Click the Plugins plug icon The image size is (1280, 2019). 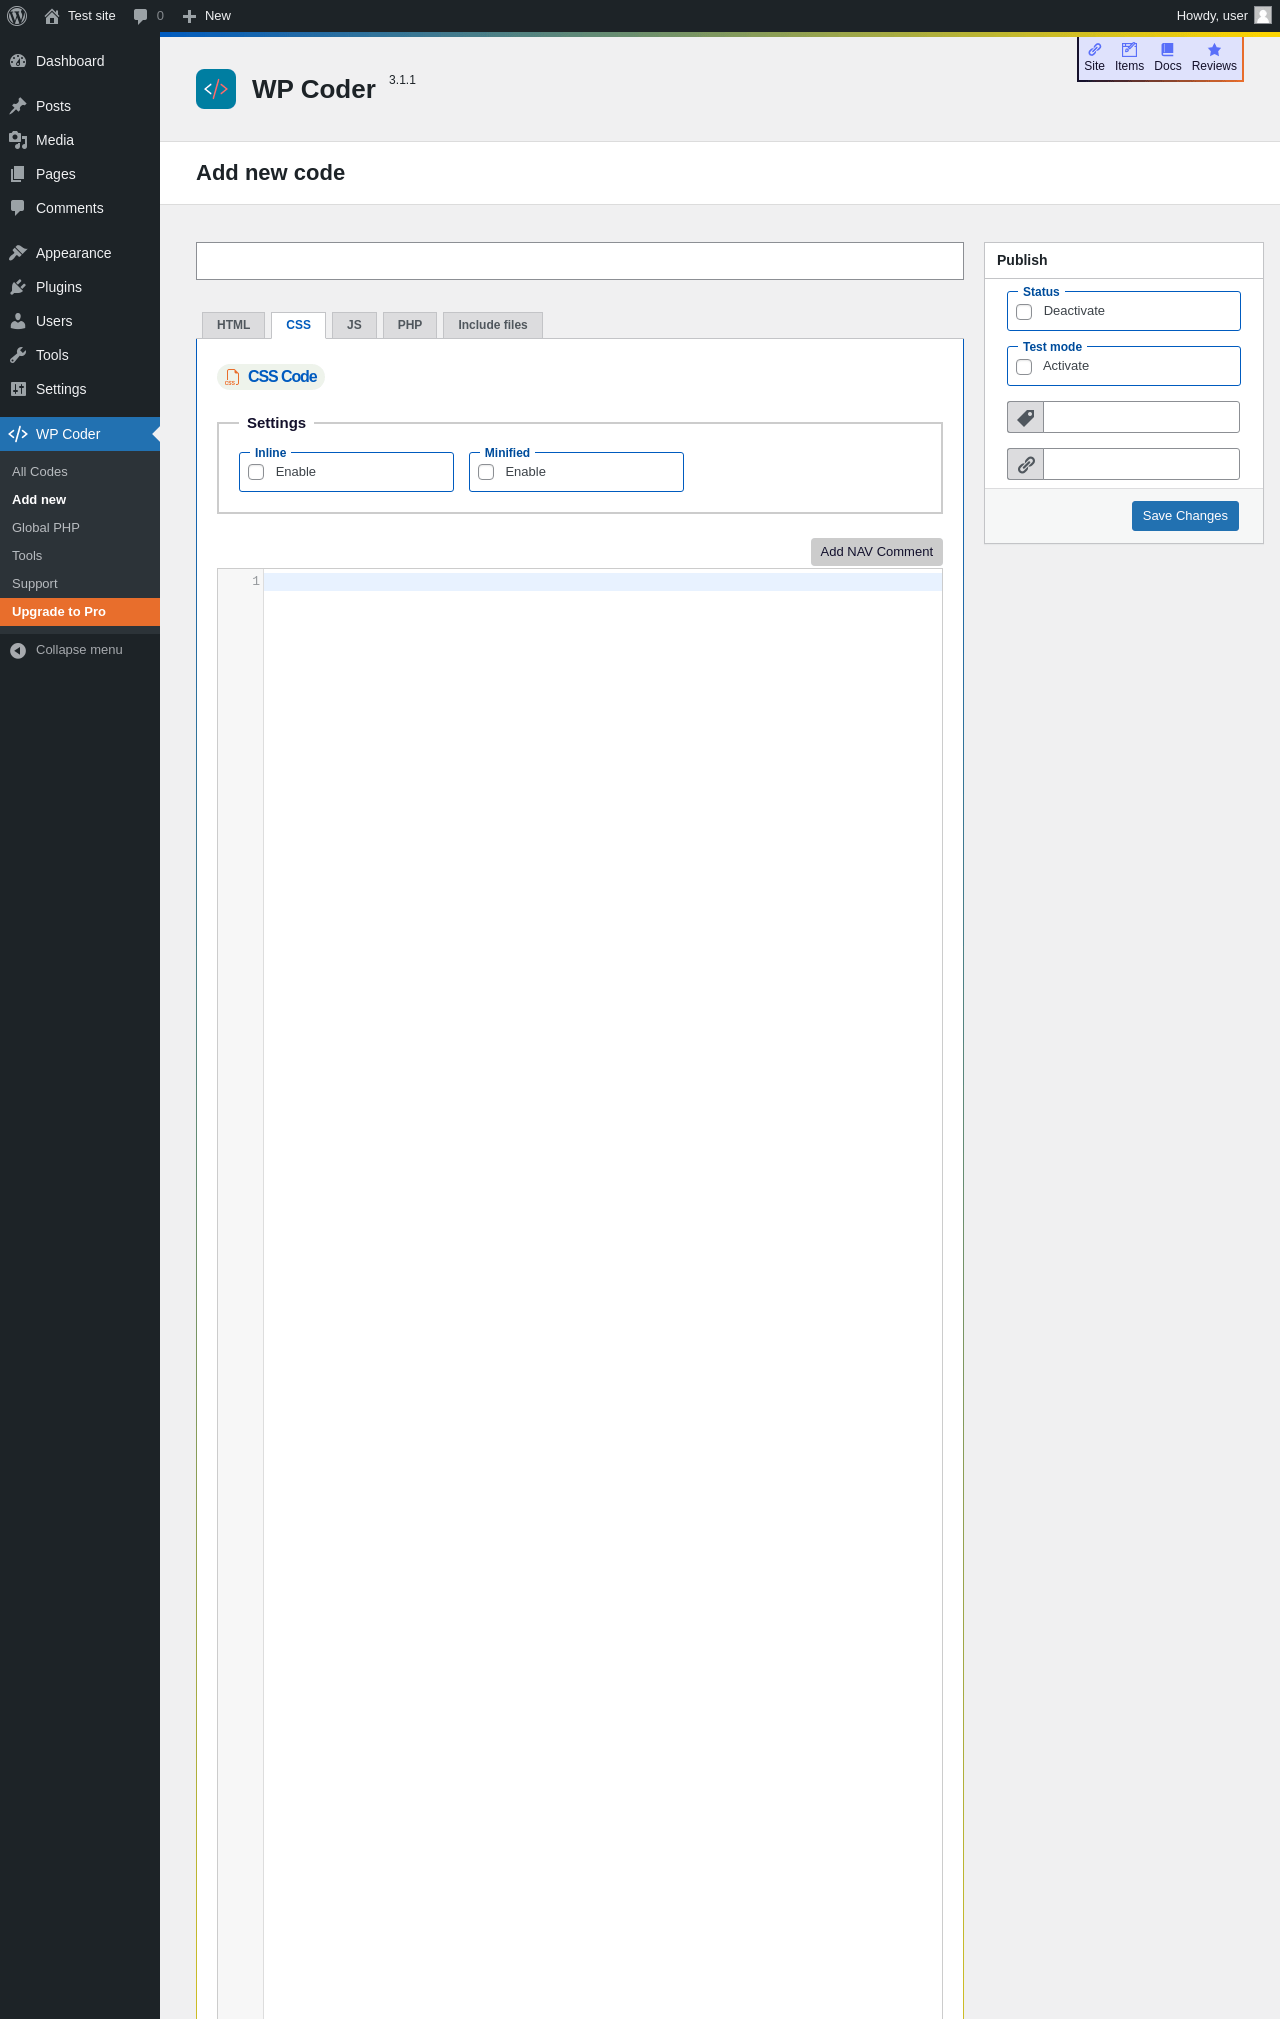point(18,287)
